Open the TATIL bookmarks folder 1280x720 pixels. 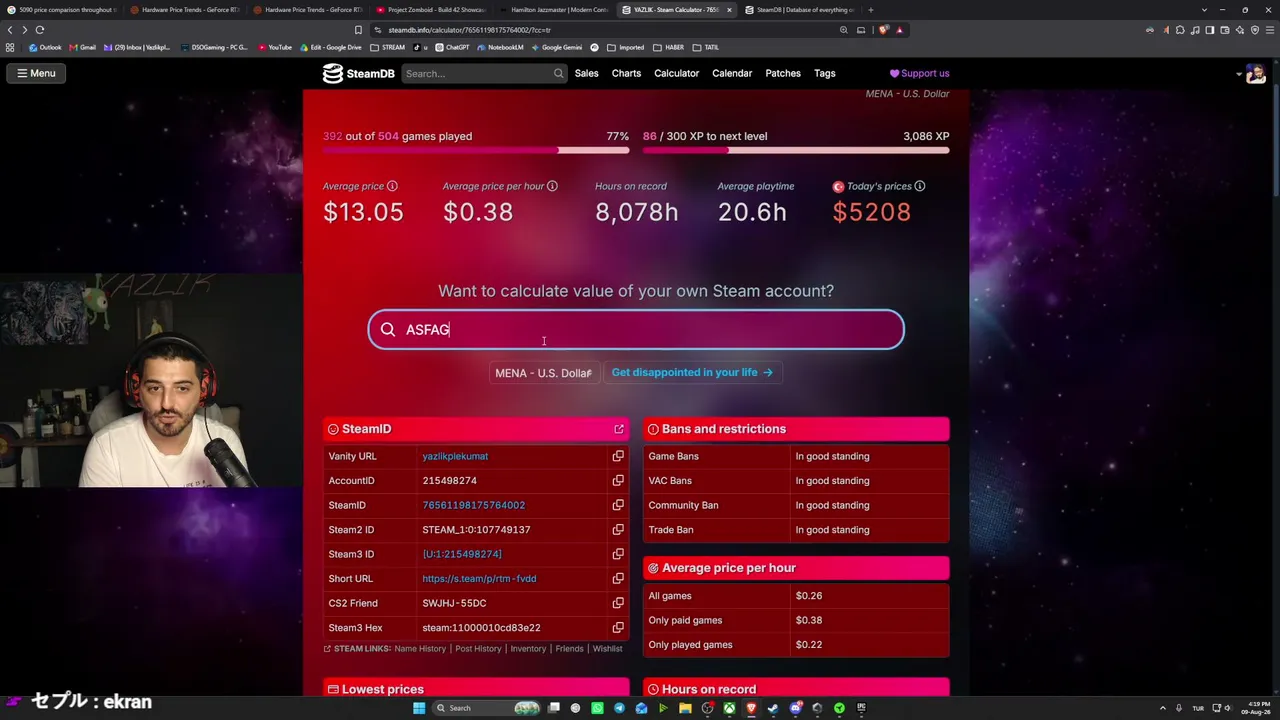706,47
